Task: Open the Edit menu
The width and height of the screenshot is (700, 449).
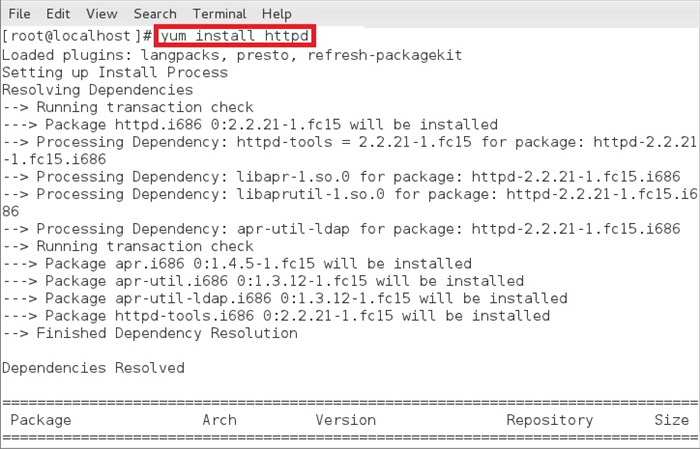Action: click(58, 14)
